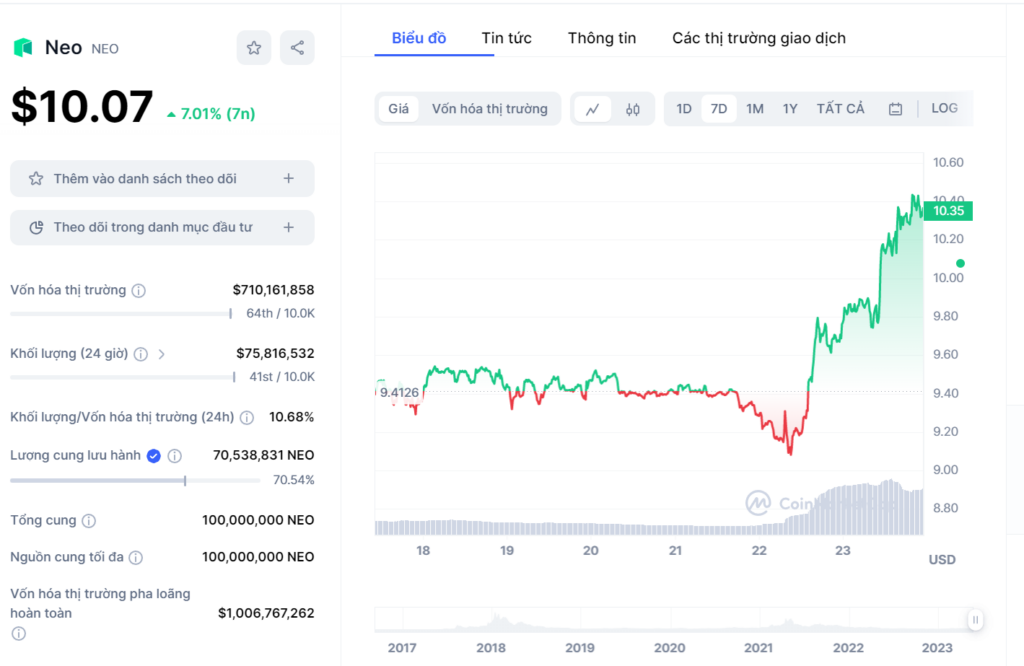Screen dimensions: 1024x666
Task: Select the 1M time range button
Action: click(755, 109)
